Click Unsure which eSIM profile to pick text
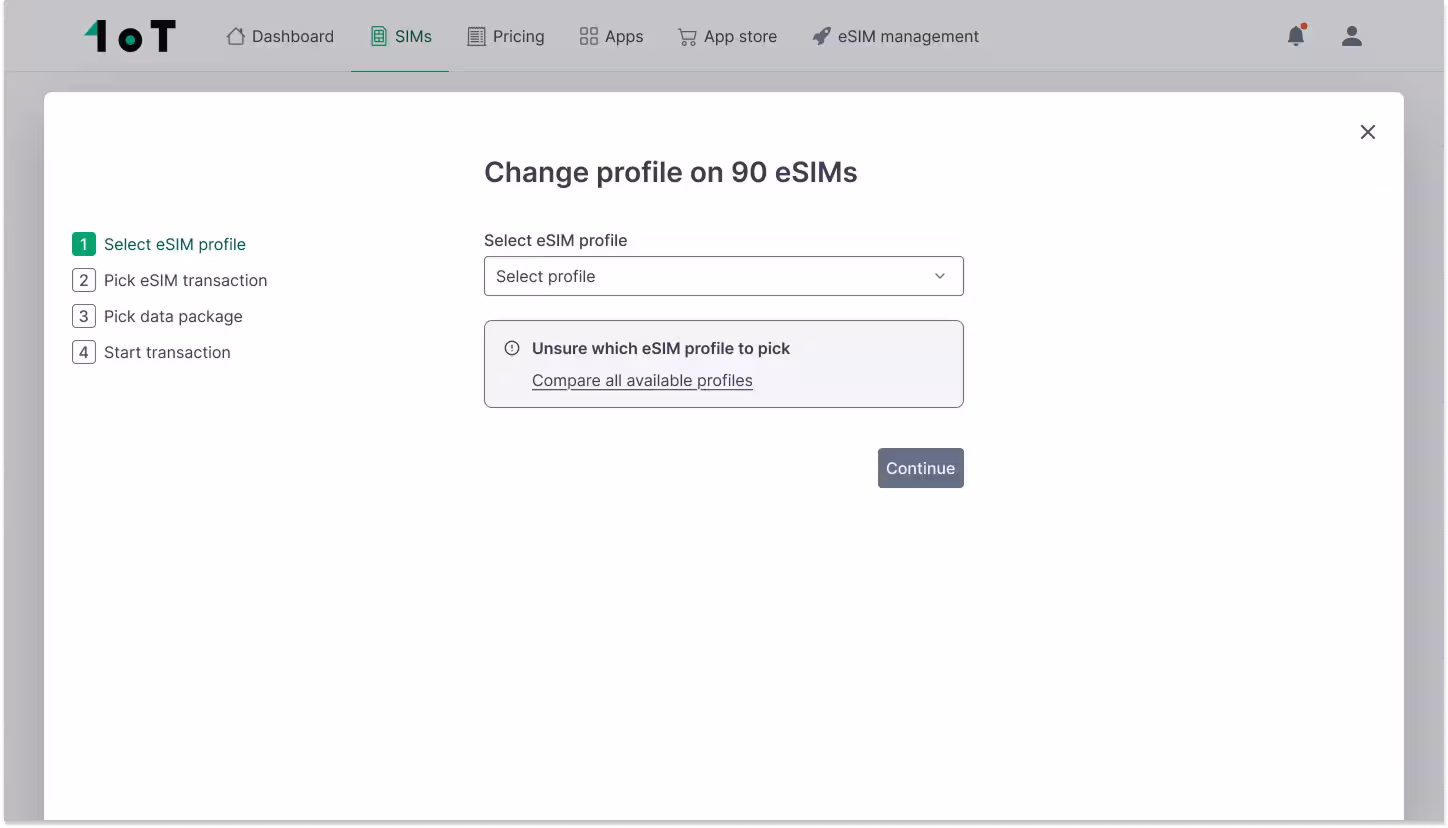The width and height of the screenshot is (1448, 828). coord(661,348)
